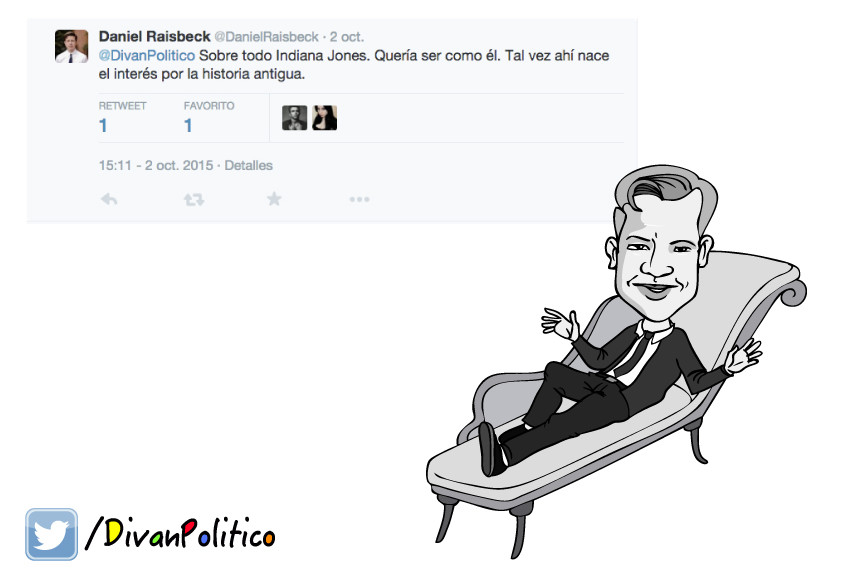Click the dark-haired woman avatar beside the retweet stats
The width and height of the screenshot is (842, 576).
(x=324, y=118)
